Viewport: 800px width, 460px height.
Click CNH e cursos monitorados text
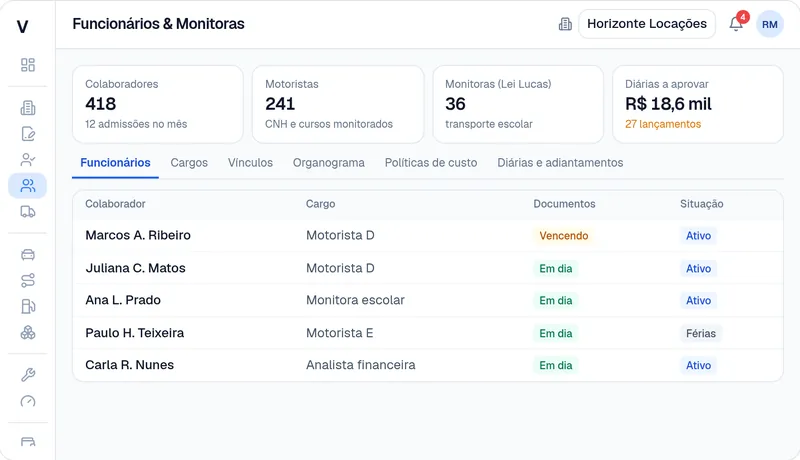point(329,124)
